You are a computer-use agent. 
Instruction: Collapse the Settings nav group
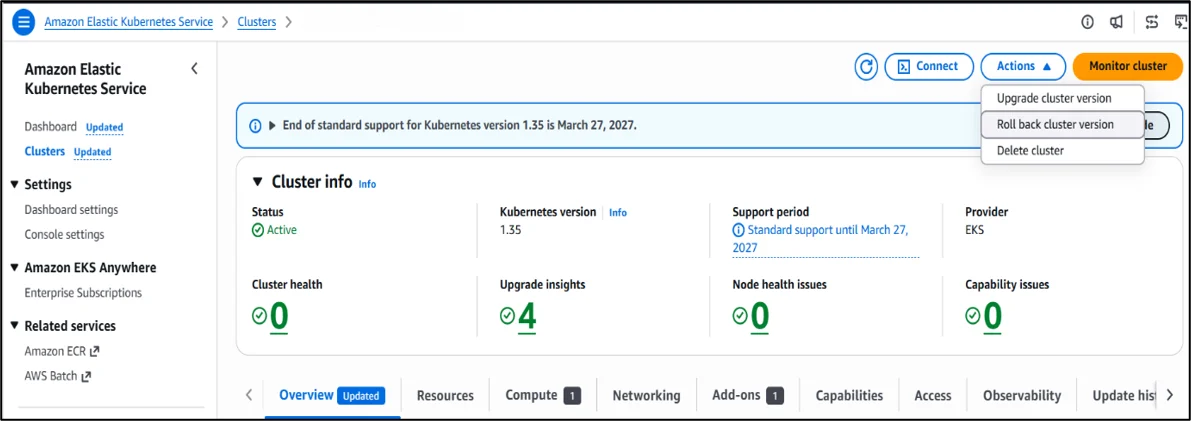pos(14,185)
